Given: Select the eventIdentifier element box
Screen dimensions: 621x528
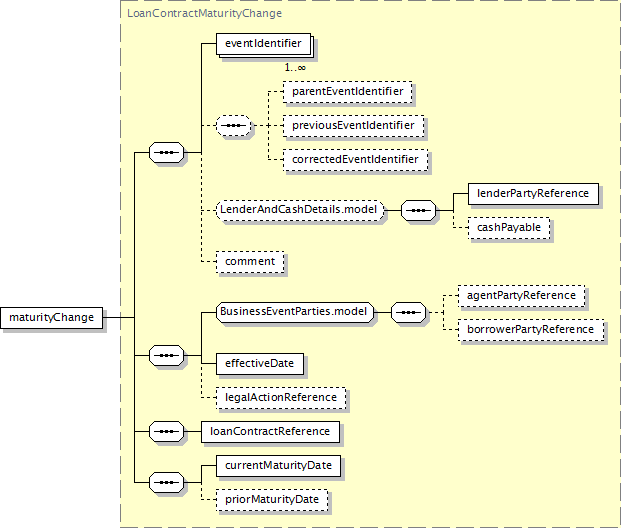Looking at the screenshot, I should [x=264, y=44].
